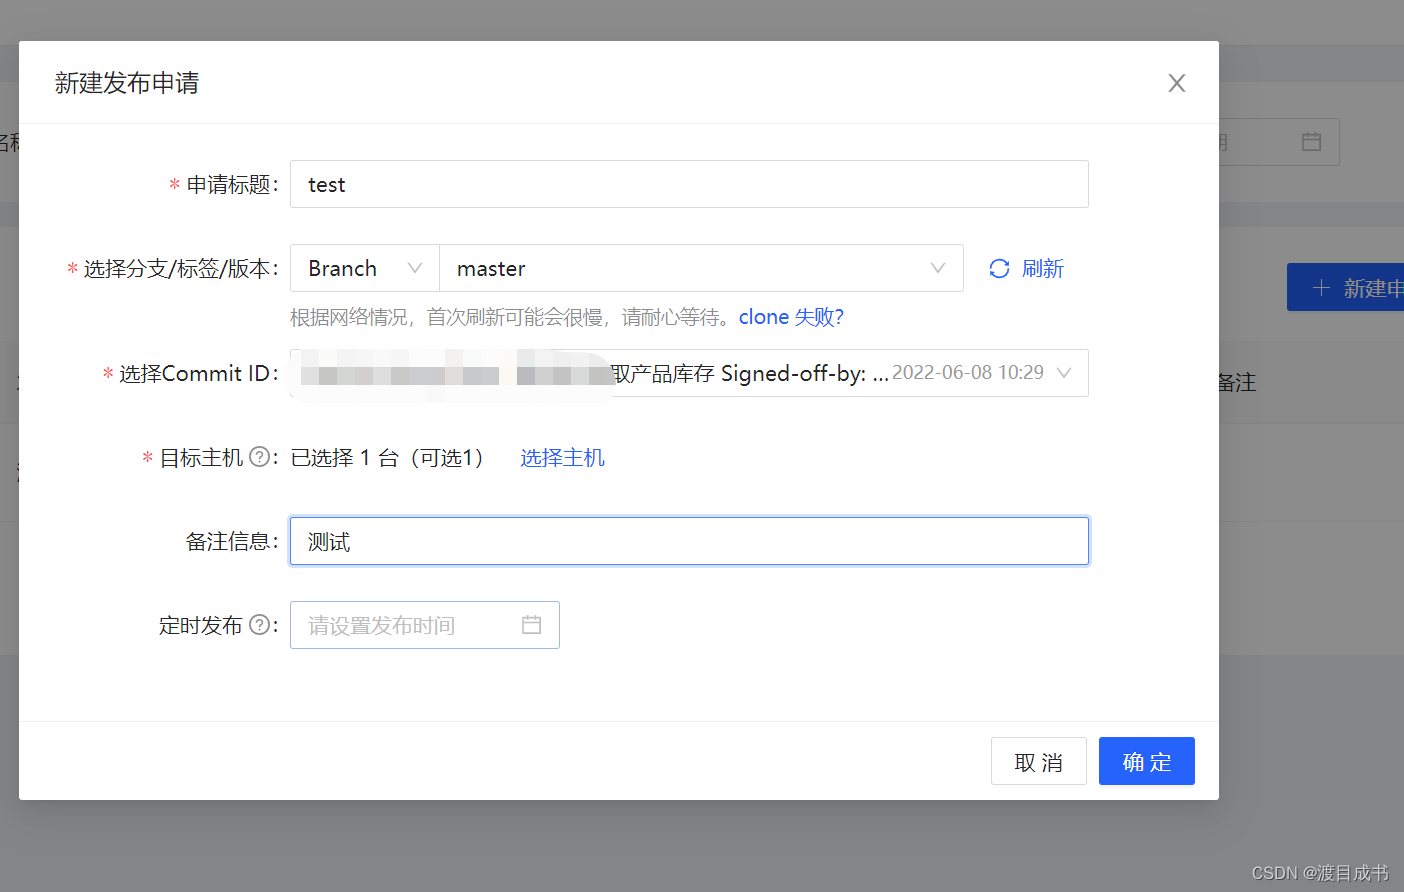Click the 选择分支/标签/版本 label
1404x892 pixels.
click(x=176, y=268)
